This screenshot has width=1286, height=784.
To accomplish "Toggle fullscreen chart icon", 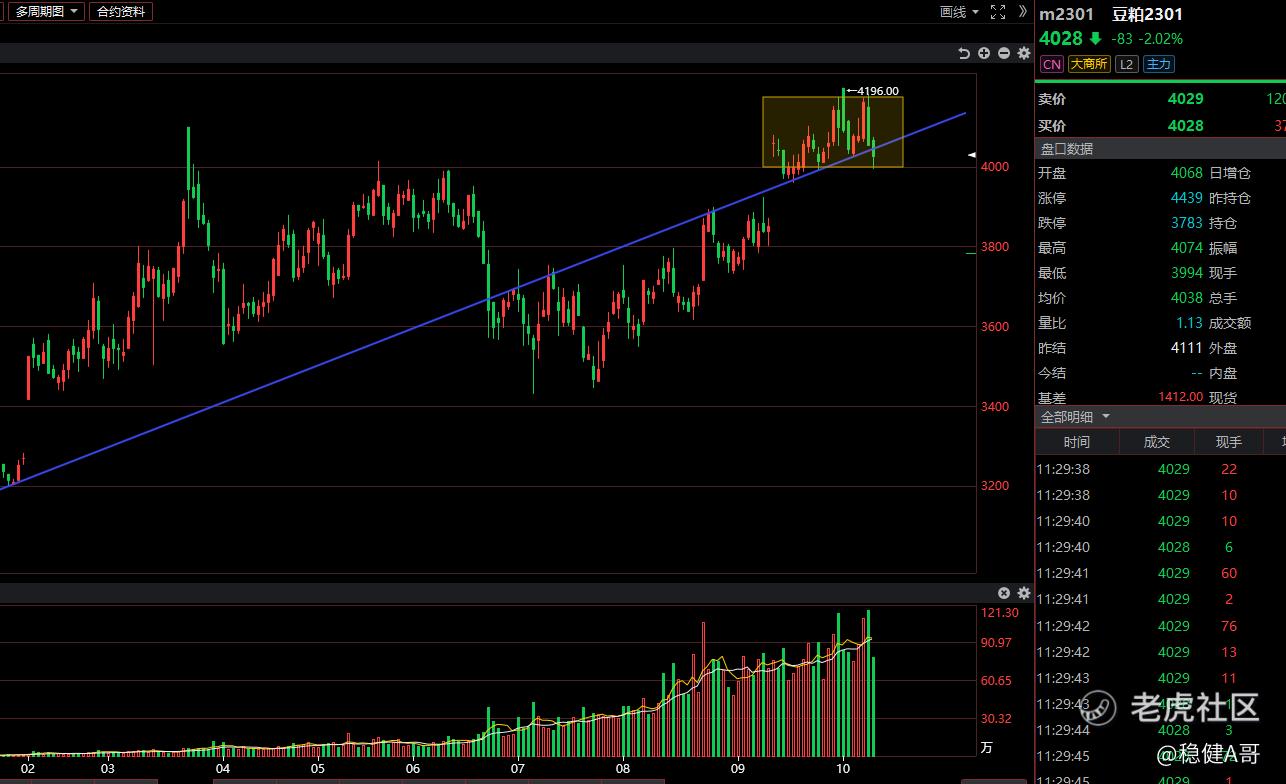I will click(x=998, y=12).
